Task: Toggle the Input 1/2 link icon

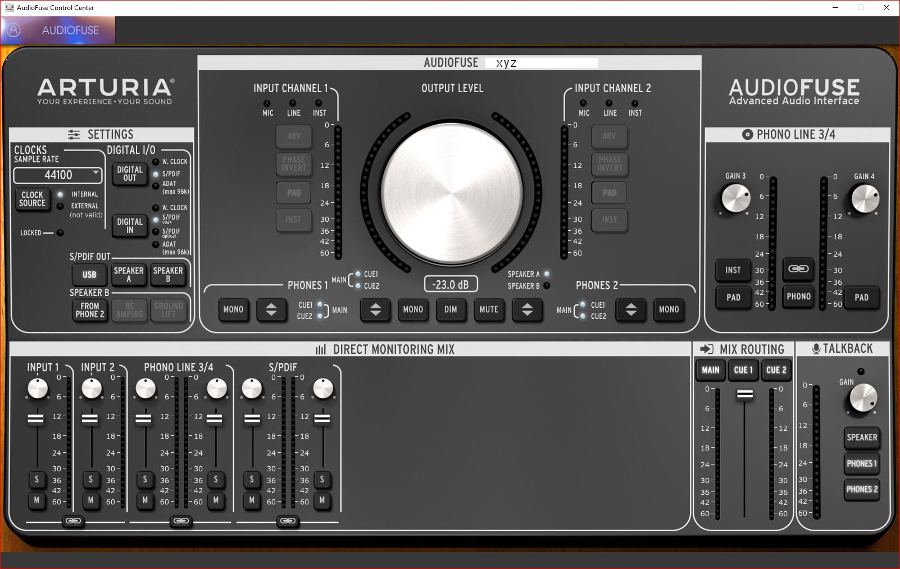Action: click(x=73, y=521)
